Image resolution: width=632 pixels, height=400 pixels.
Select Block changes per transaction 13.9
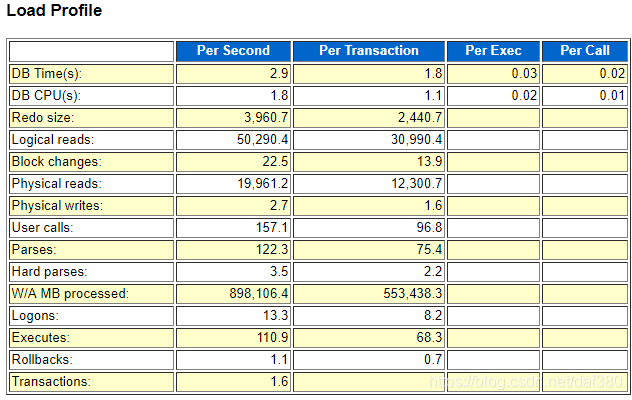click(430, 162)
